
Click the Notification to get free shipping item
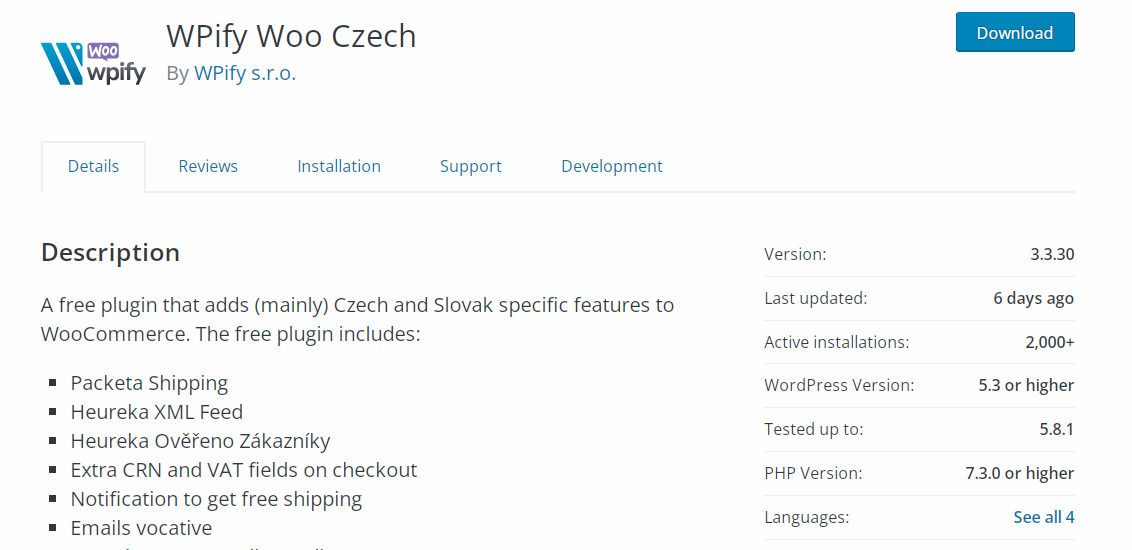[216, 499]
